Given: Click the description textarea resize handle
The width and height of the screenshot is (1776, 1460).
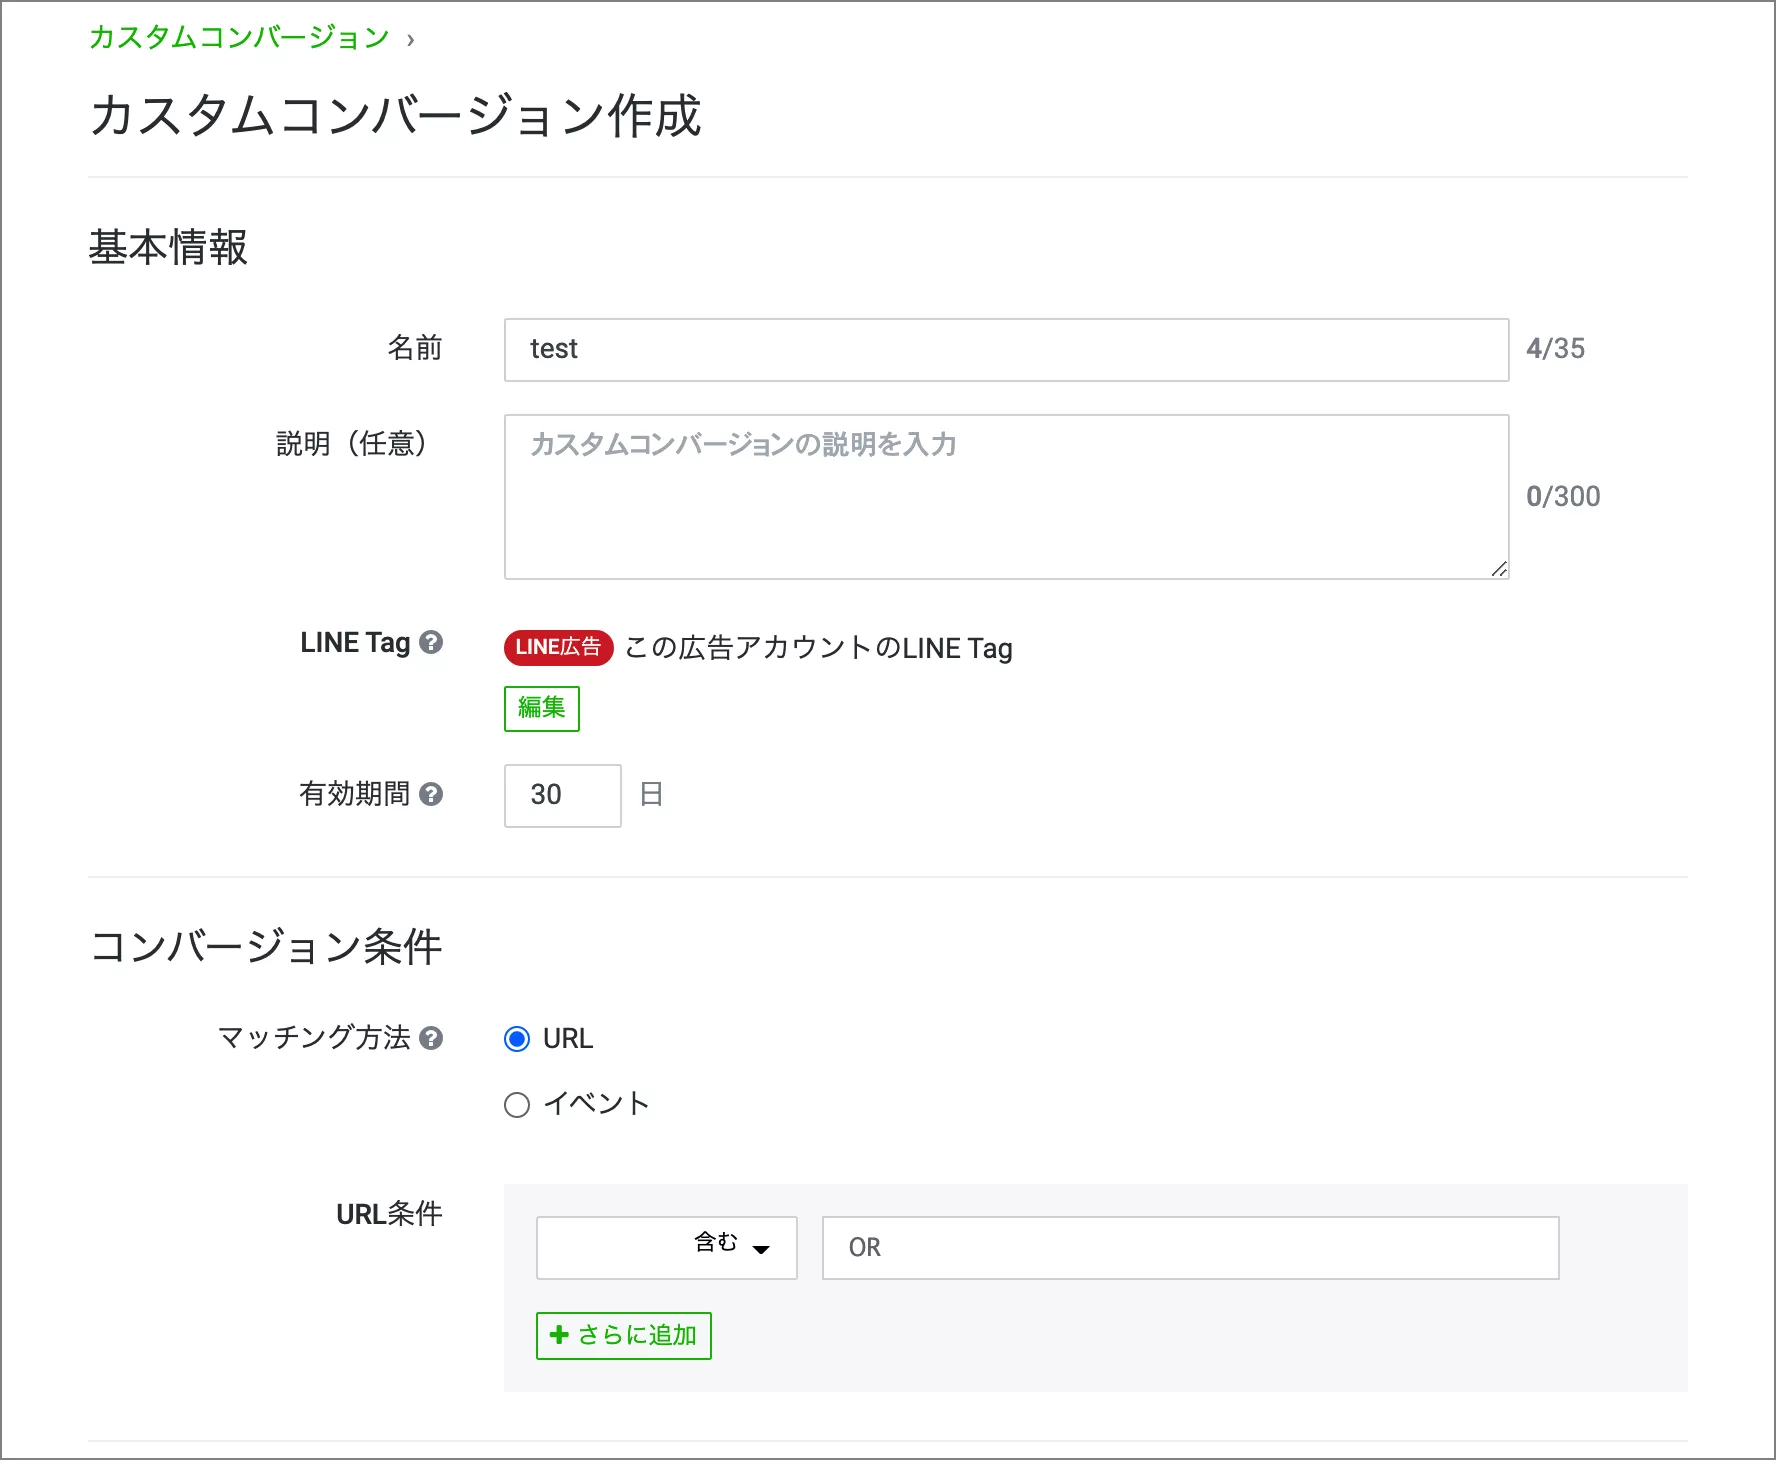Looking at the screenshot, I should pos(1498,569).
